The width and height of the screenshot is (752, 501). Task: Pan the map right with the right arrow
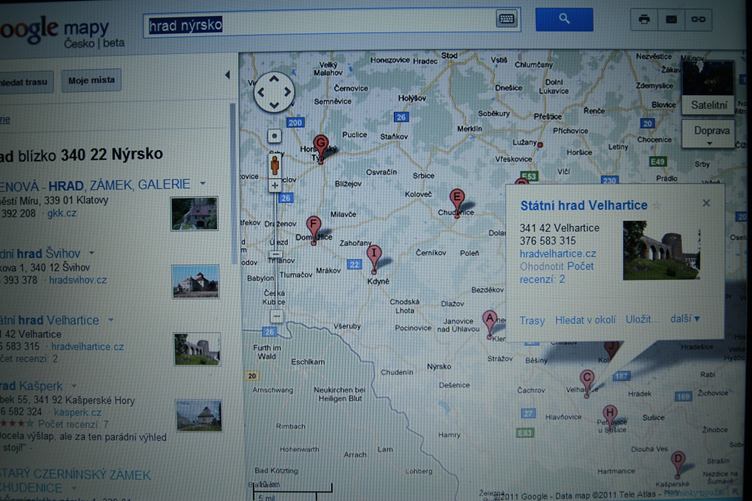[287, 92]
